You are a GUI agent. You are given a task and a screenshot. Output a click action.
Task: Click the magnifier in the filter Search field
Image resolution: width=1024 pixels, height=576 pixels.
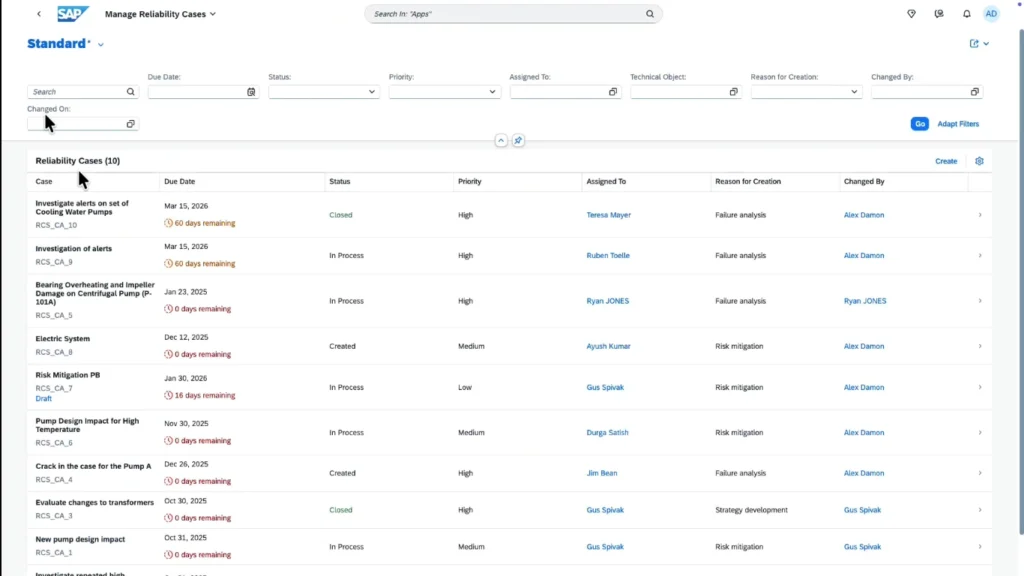pos(131,92)
